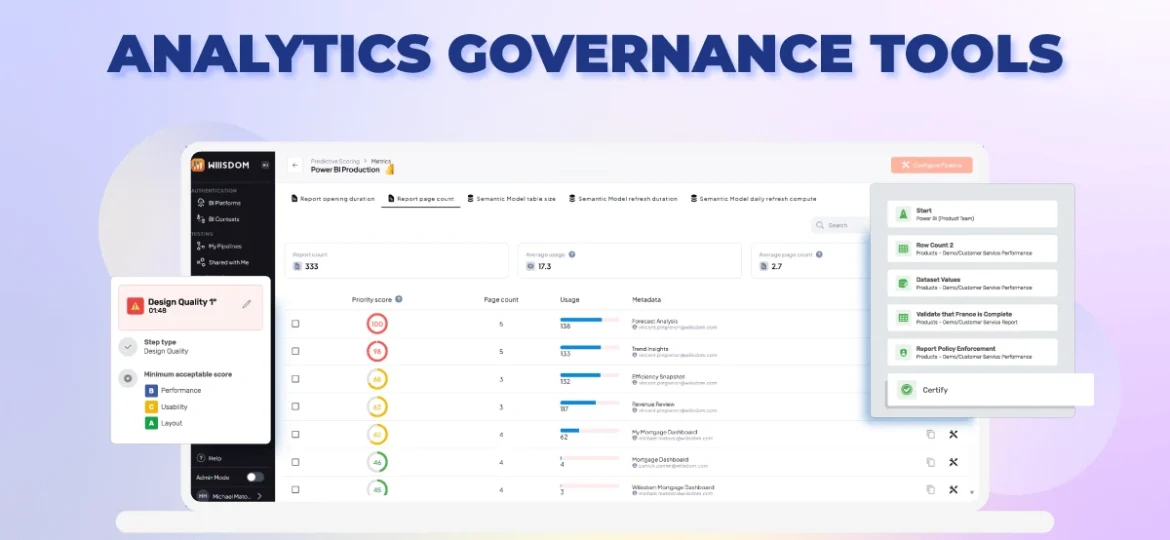This screenshot has width=1170, height=540.
Task: Click the red warning icon on Design Quality card
Action: (135, 306)
